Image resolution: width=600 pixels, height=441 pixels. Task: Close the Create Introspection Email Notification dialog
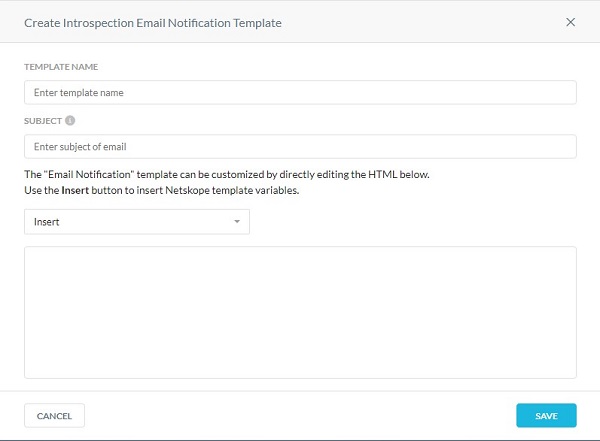tap(570, 22)
